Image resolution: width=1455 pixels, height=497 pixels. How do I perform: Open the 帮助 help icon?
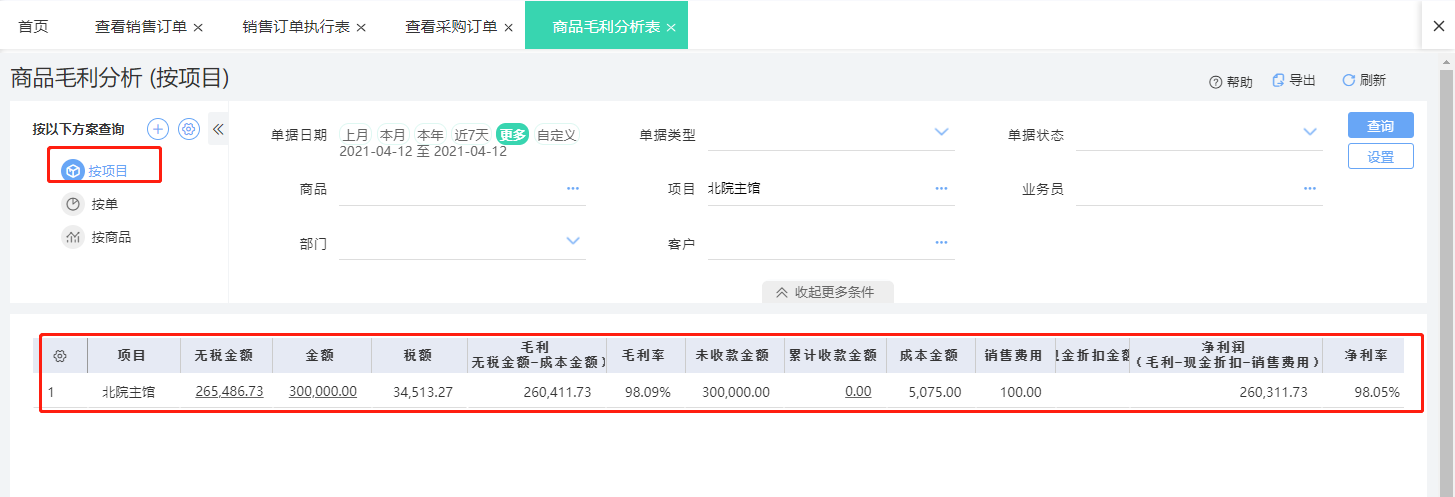[1216, 82]
